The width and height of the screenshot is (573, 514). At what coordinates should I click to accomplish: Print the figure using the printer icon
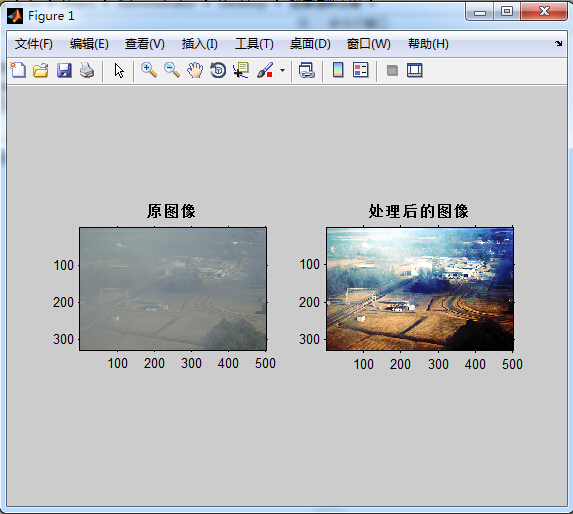[x=87, y=70]
